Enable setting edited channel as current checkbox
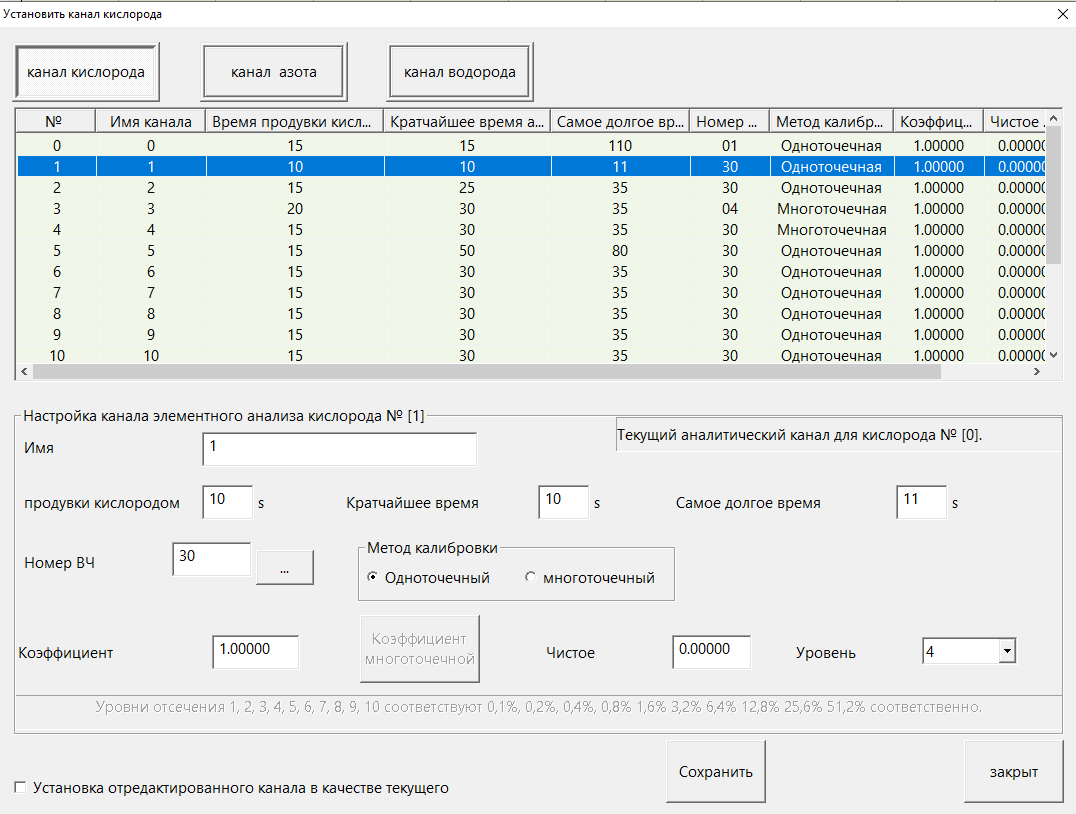This screenshot has width=1076, height=814. click(x=21, y=788)
